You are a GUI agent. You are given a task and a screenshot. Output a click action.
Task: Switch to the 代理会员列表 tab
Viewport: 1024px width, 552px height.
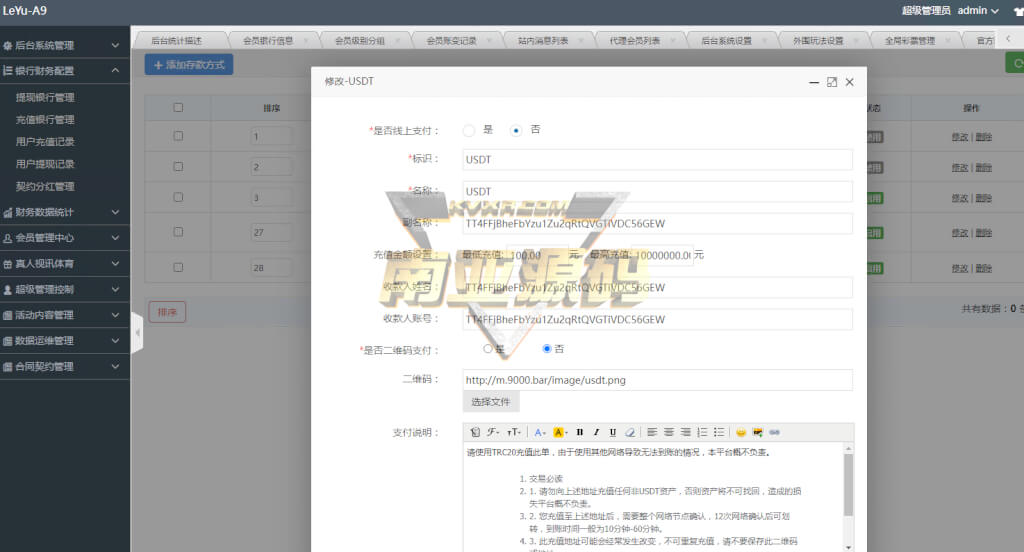tap(635, 41)
